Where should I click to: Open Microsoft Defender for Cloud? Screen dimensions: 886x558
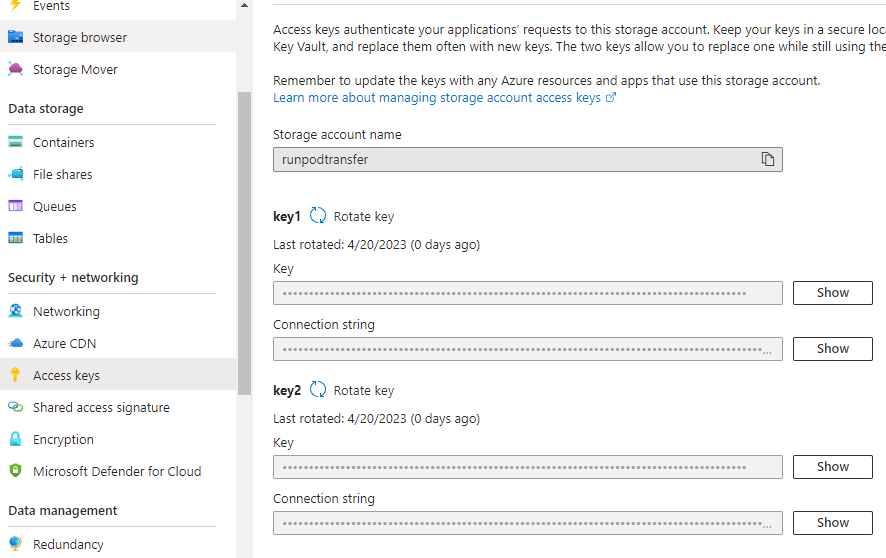(x=117, y=472)
